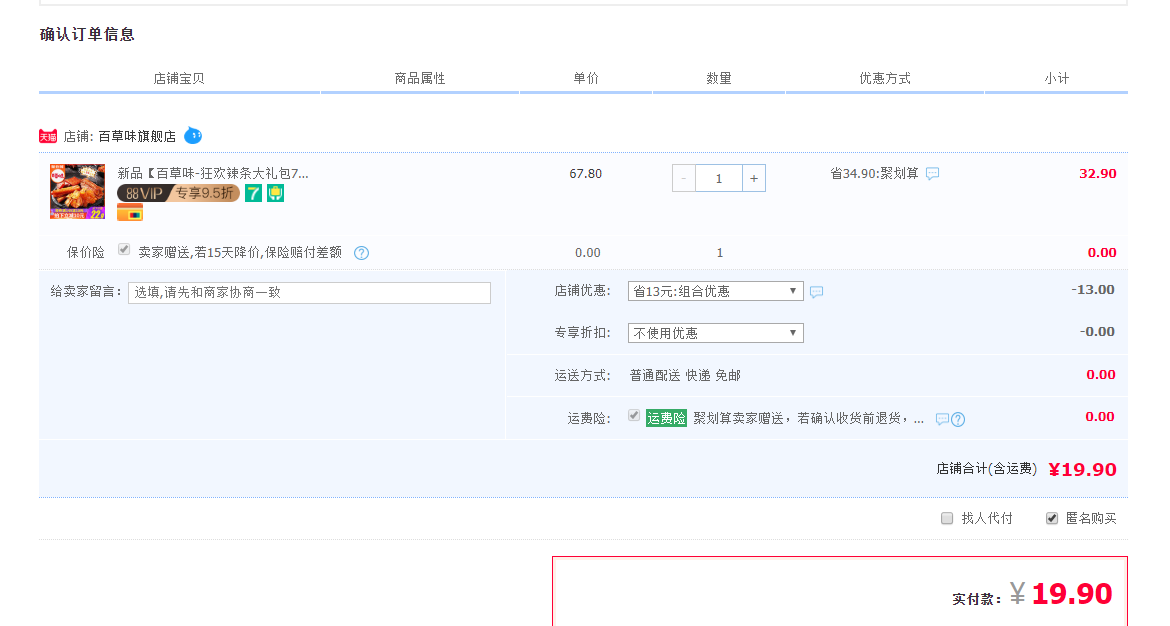Open the product title link 新品【百草味-狂欢辣条大礼包7...
This screenshot has height=626, width=1170.
[x=213, y=173]
